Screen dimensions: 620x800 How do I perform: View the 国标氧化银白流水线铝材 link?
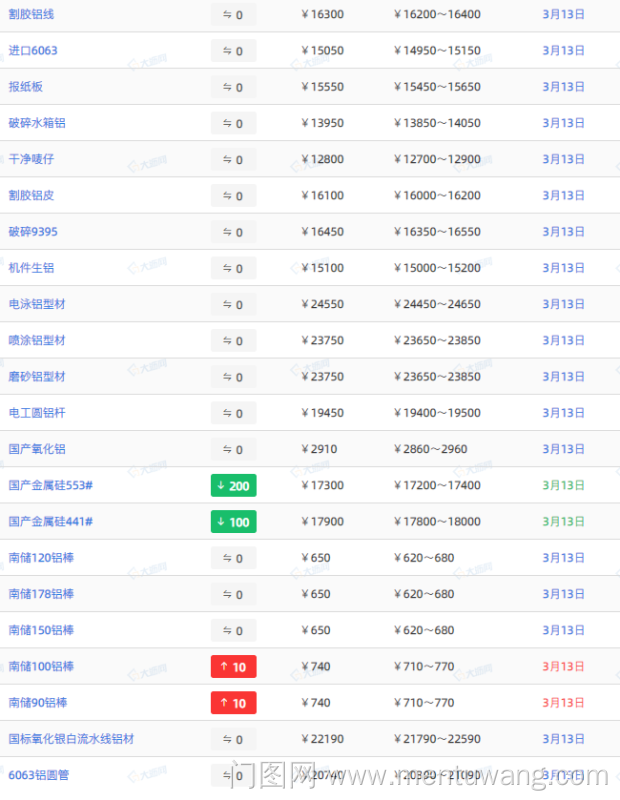click(x=71, y=739)
